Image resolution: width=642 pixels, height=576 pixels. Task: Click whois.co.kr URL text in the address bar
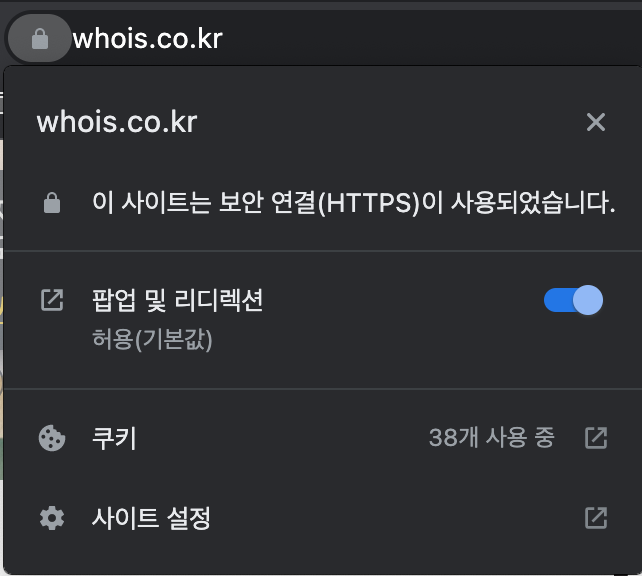tap(147, 39)
